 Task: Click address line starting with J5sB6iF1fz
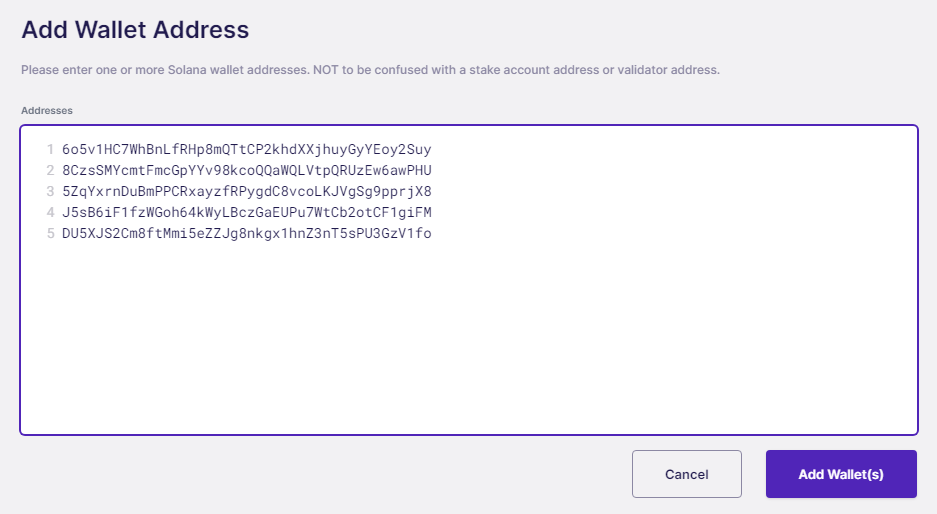pyautogui.click(x=247, y=212)
